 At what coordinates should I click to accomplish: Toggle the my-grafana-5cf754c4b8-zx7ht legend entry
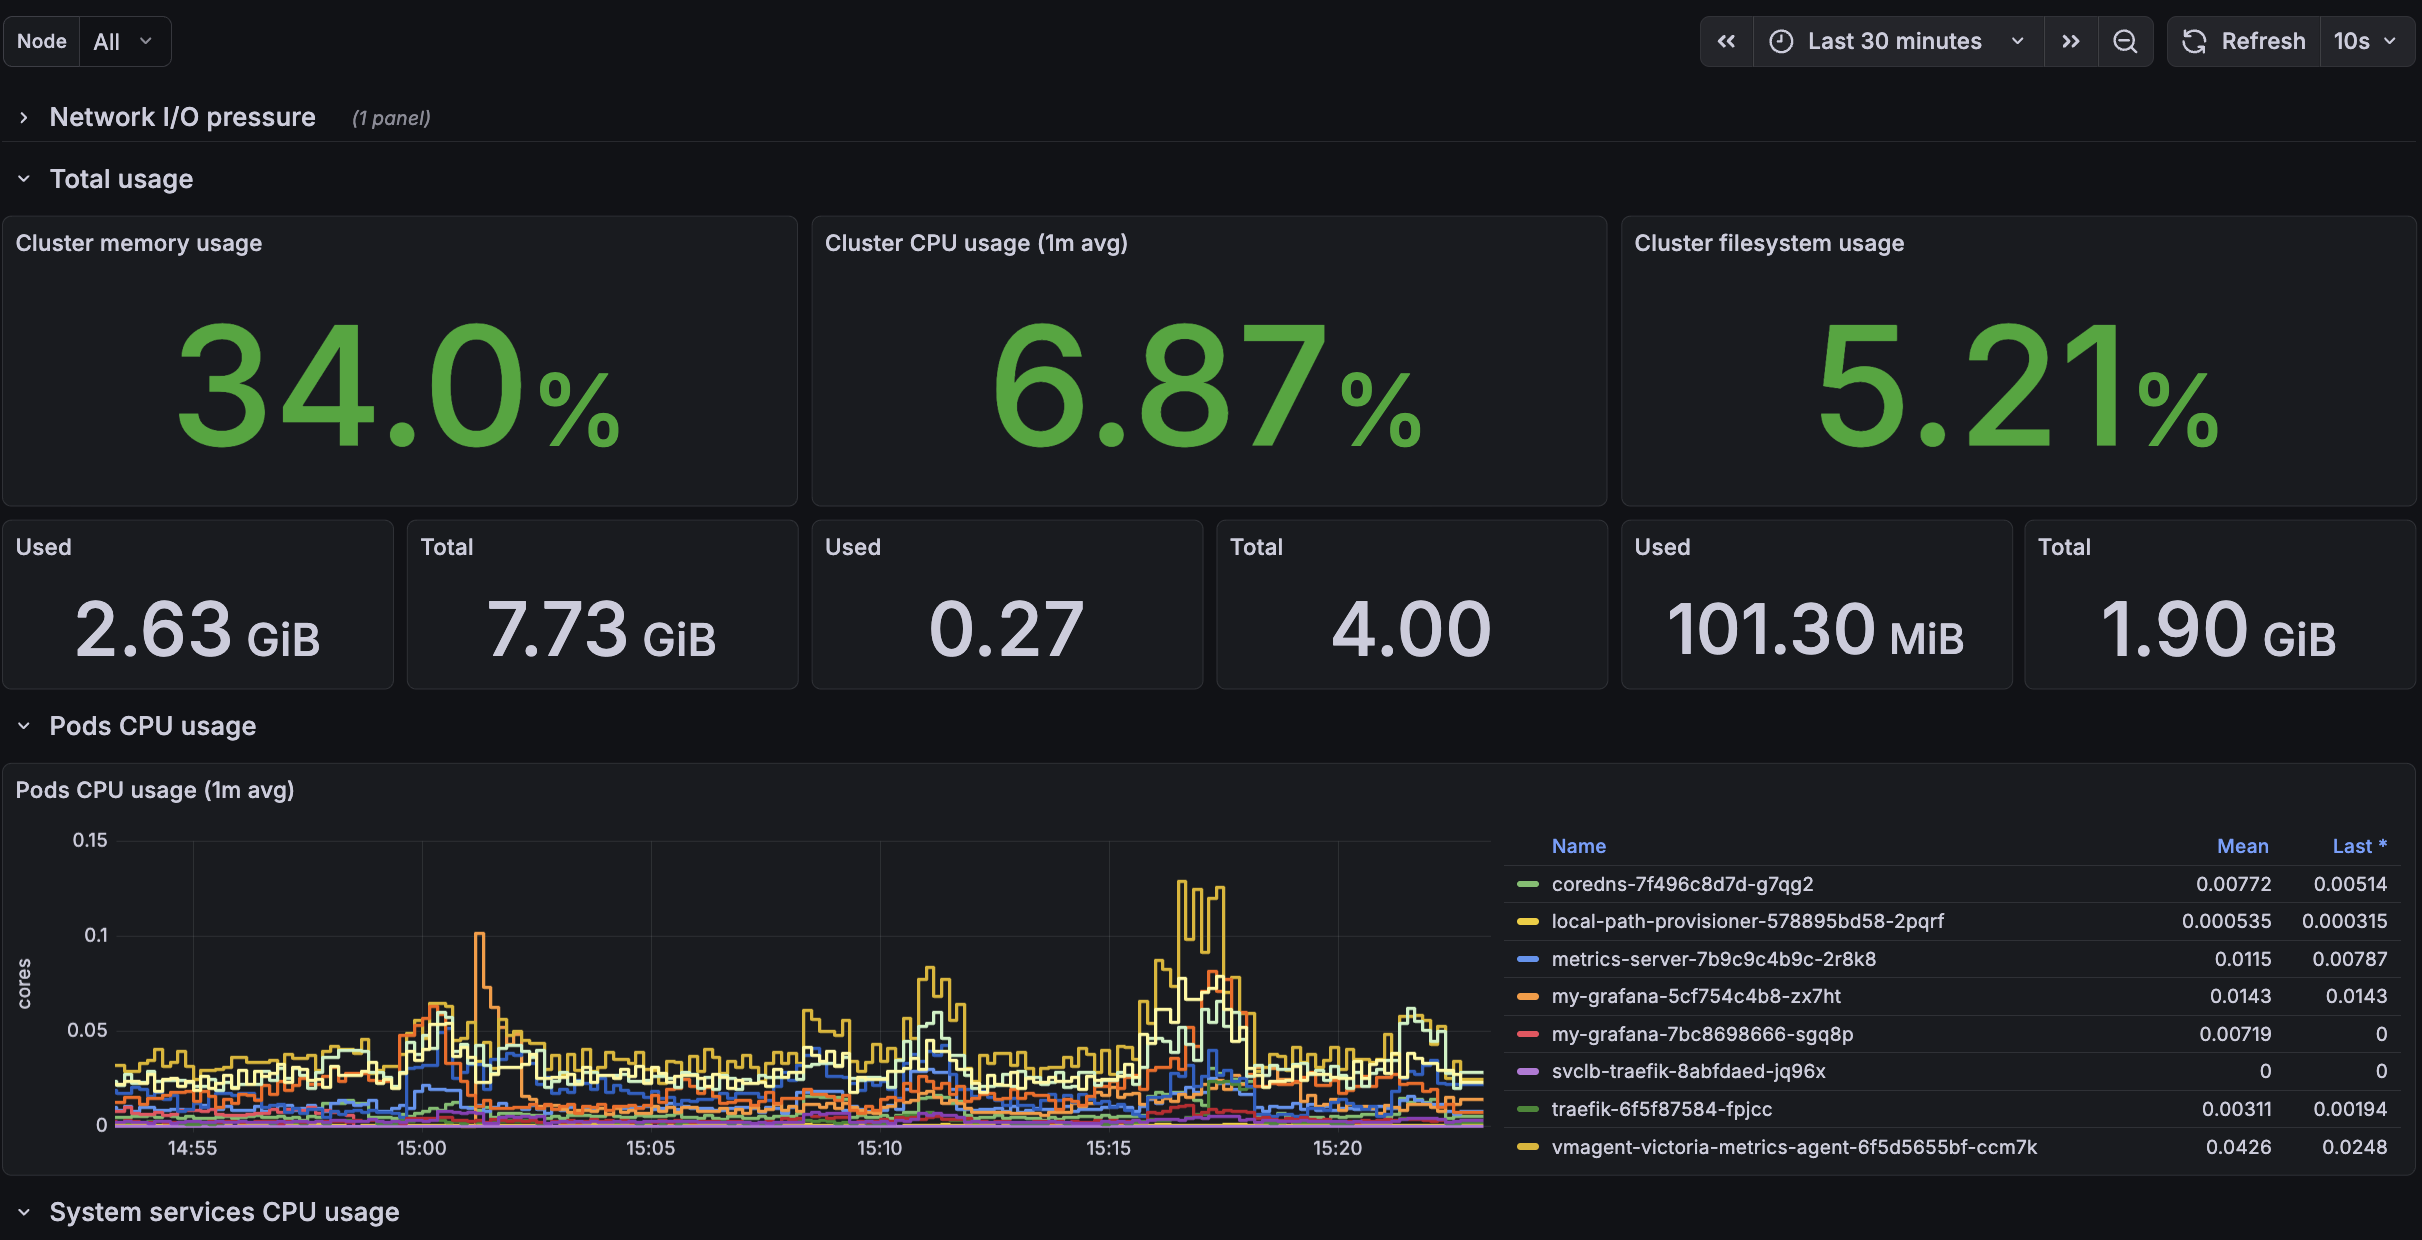click(x=1695, y=996)
